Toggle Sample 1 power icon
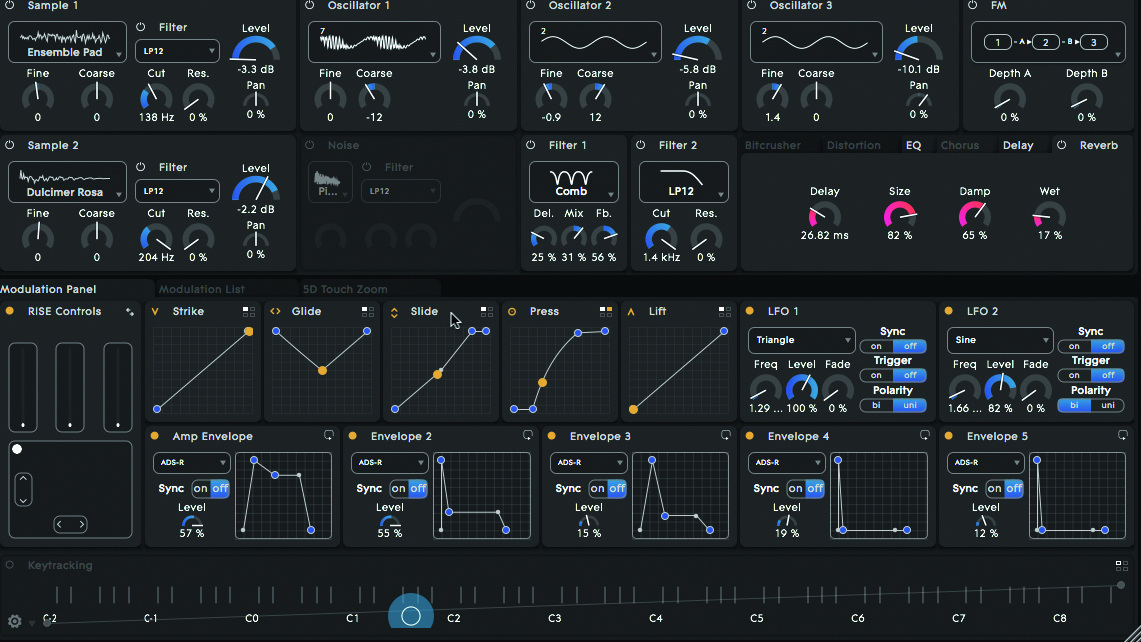Screen dimensions: 1141x642 (9, 5)
